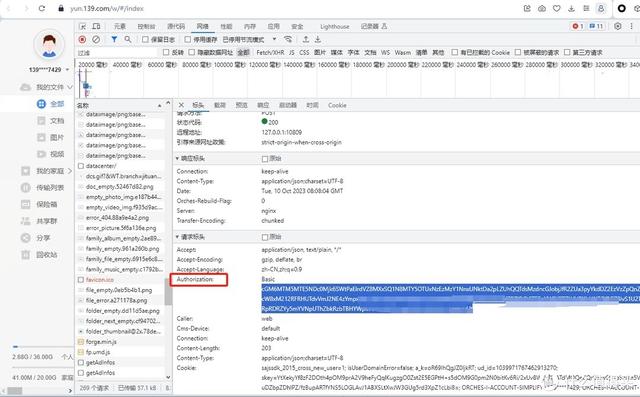Toggle 隐藏数据网址 hide data URLs checkbox

[x=192, y=52]
